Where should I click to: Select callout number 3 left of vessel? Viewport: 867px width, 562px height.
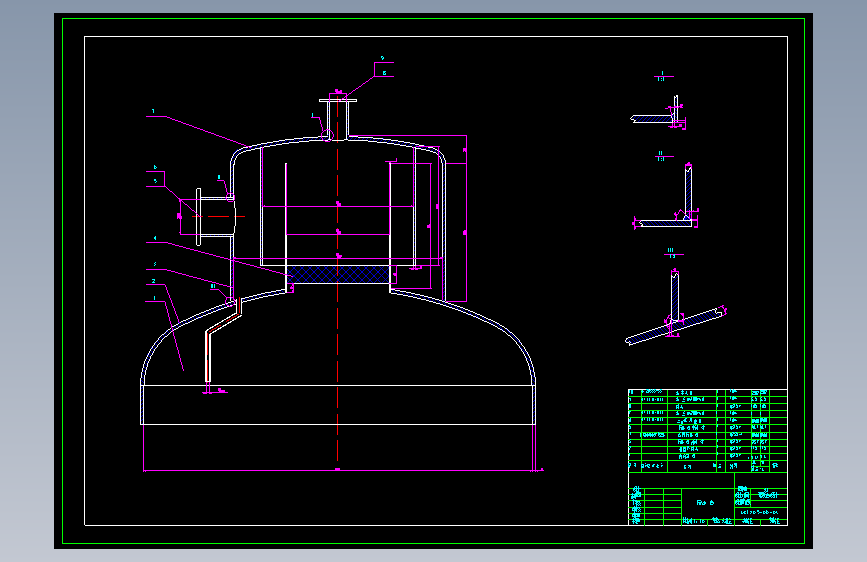(155, 264)
